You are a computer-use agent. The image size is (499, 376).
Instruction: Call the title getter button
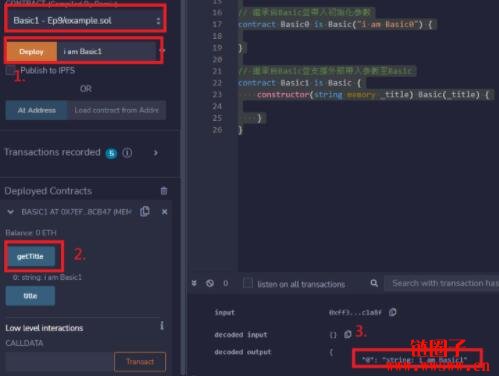coord(30,296)
